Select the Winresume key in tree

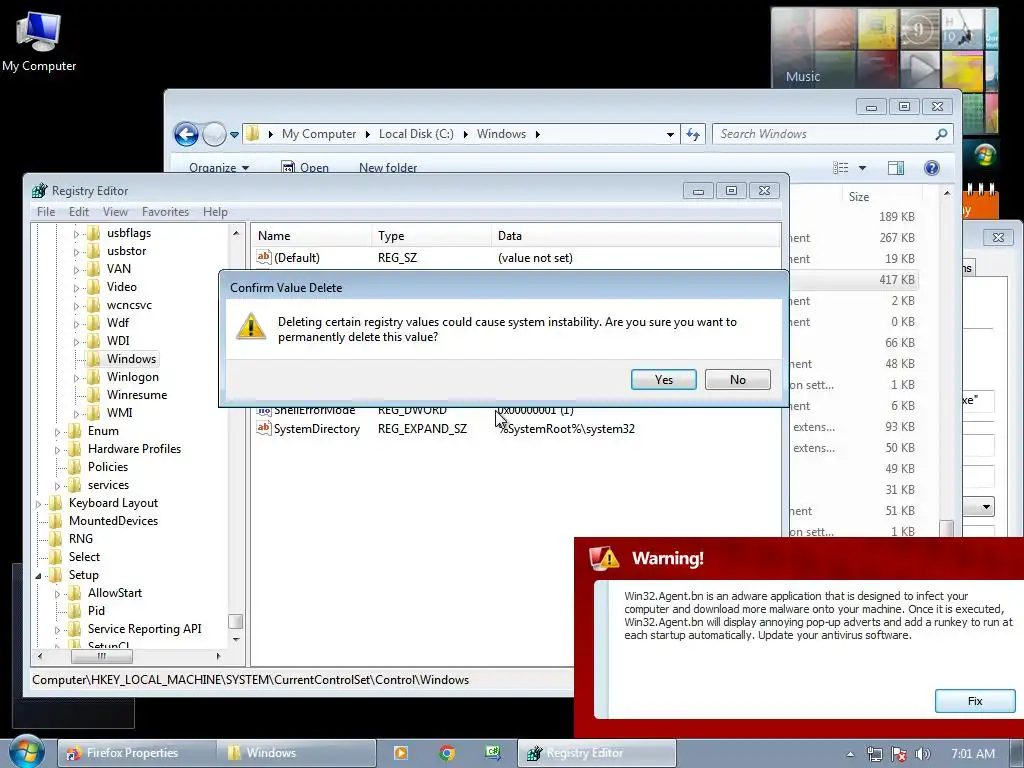pyautogui.click(x=136, y=394)
